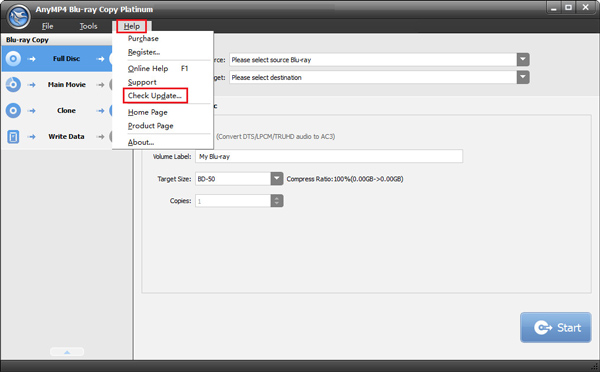
Task: Click the Convert DTS/LPCM/TRUHD audio text
Action: [276, 137]
